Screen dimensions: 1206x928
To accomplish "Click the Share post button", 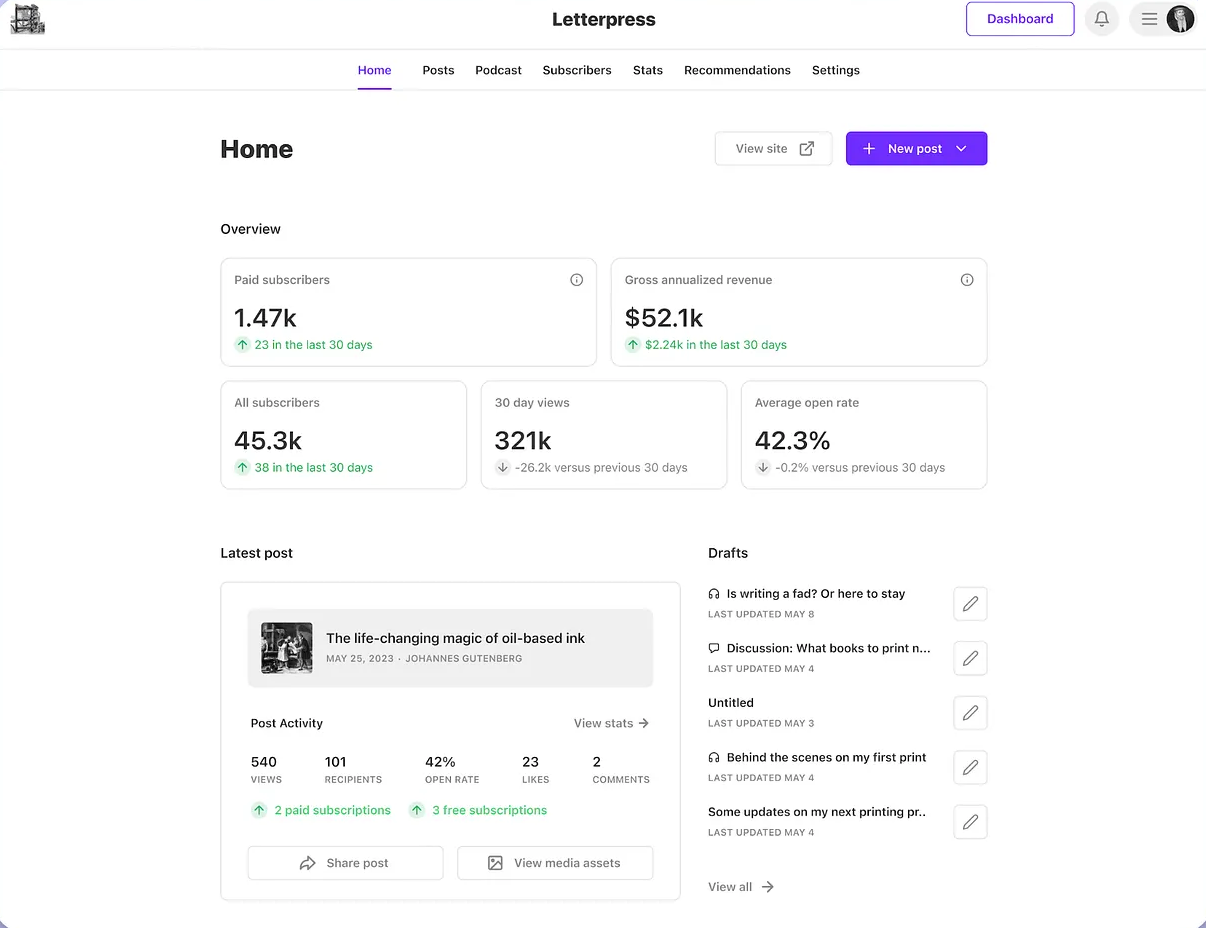I will (345, 863).
